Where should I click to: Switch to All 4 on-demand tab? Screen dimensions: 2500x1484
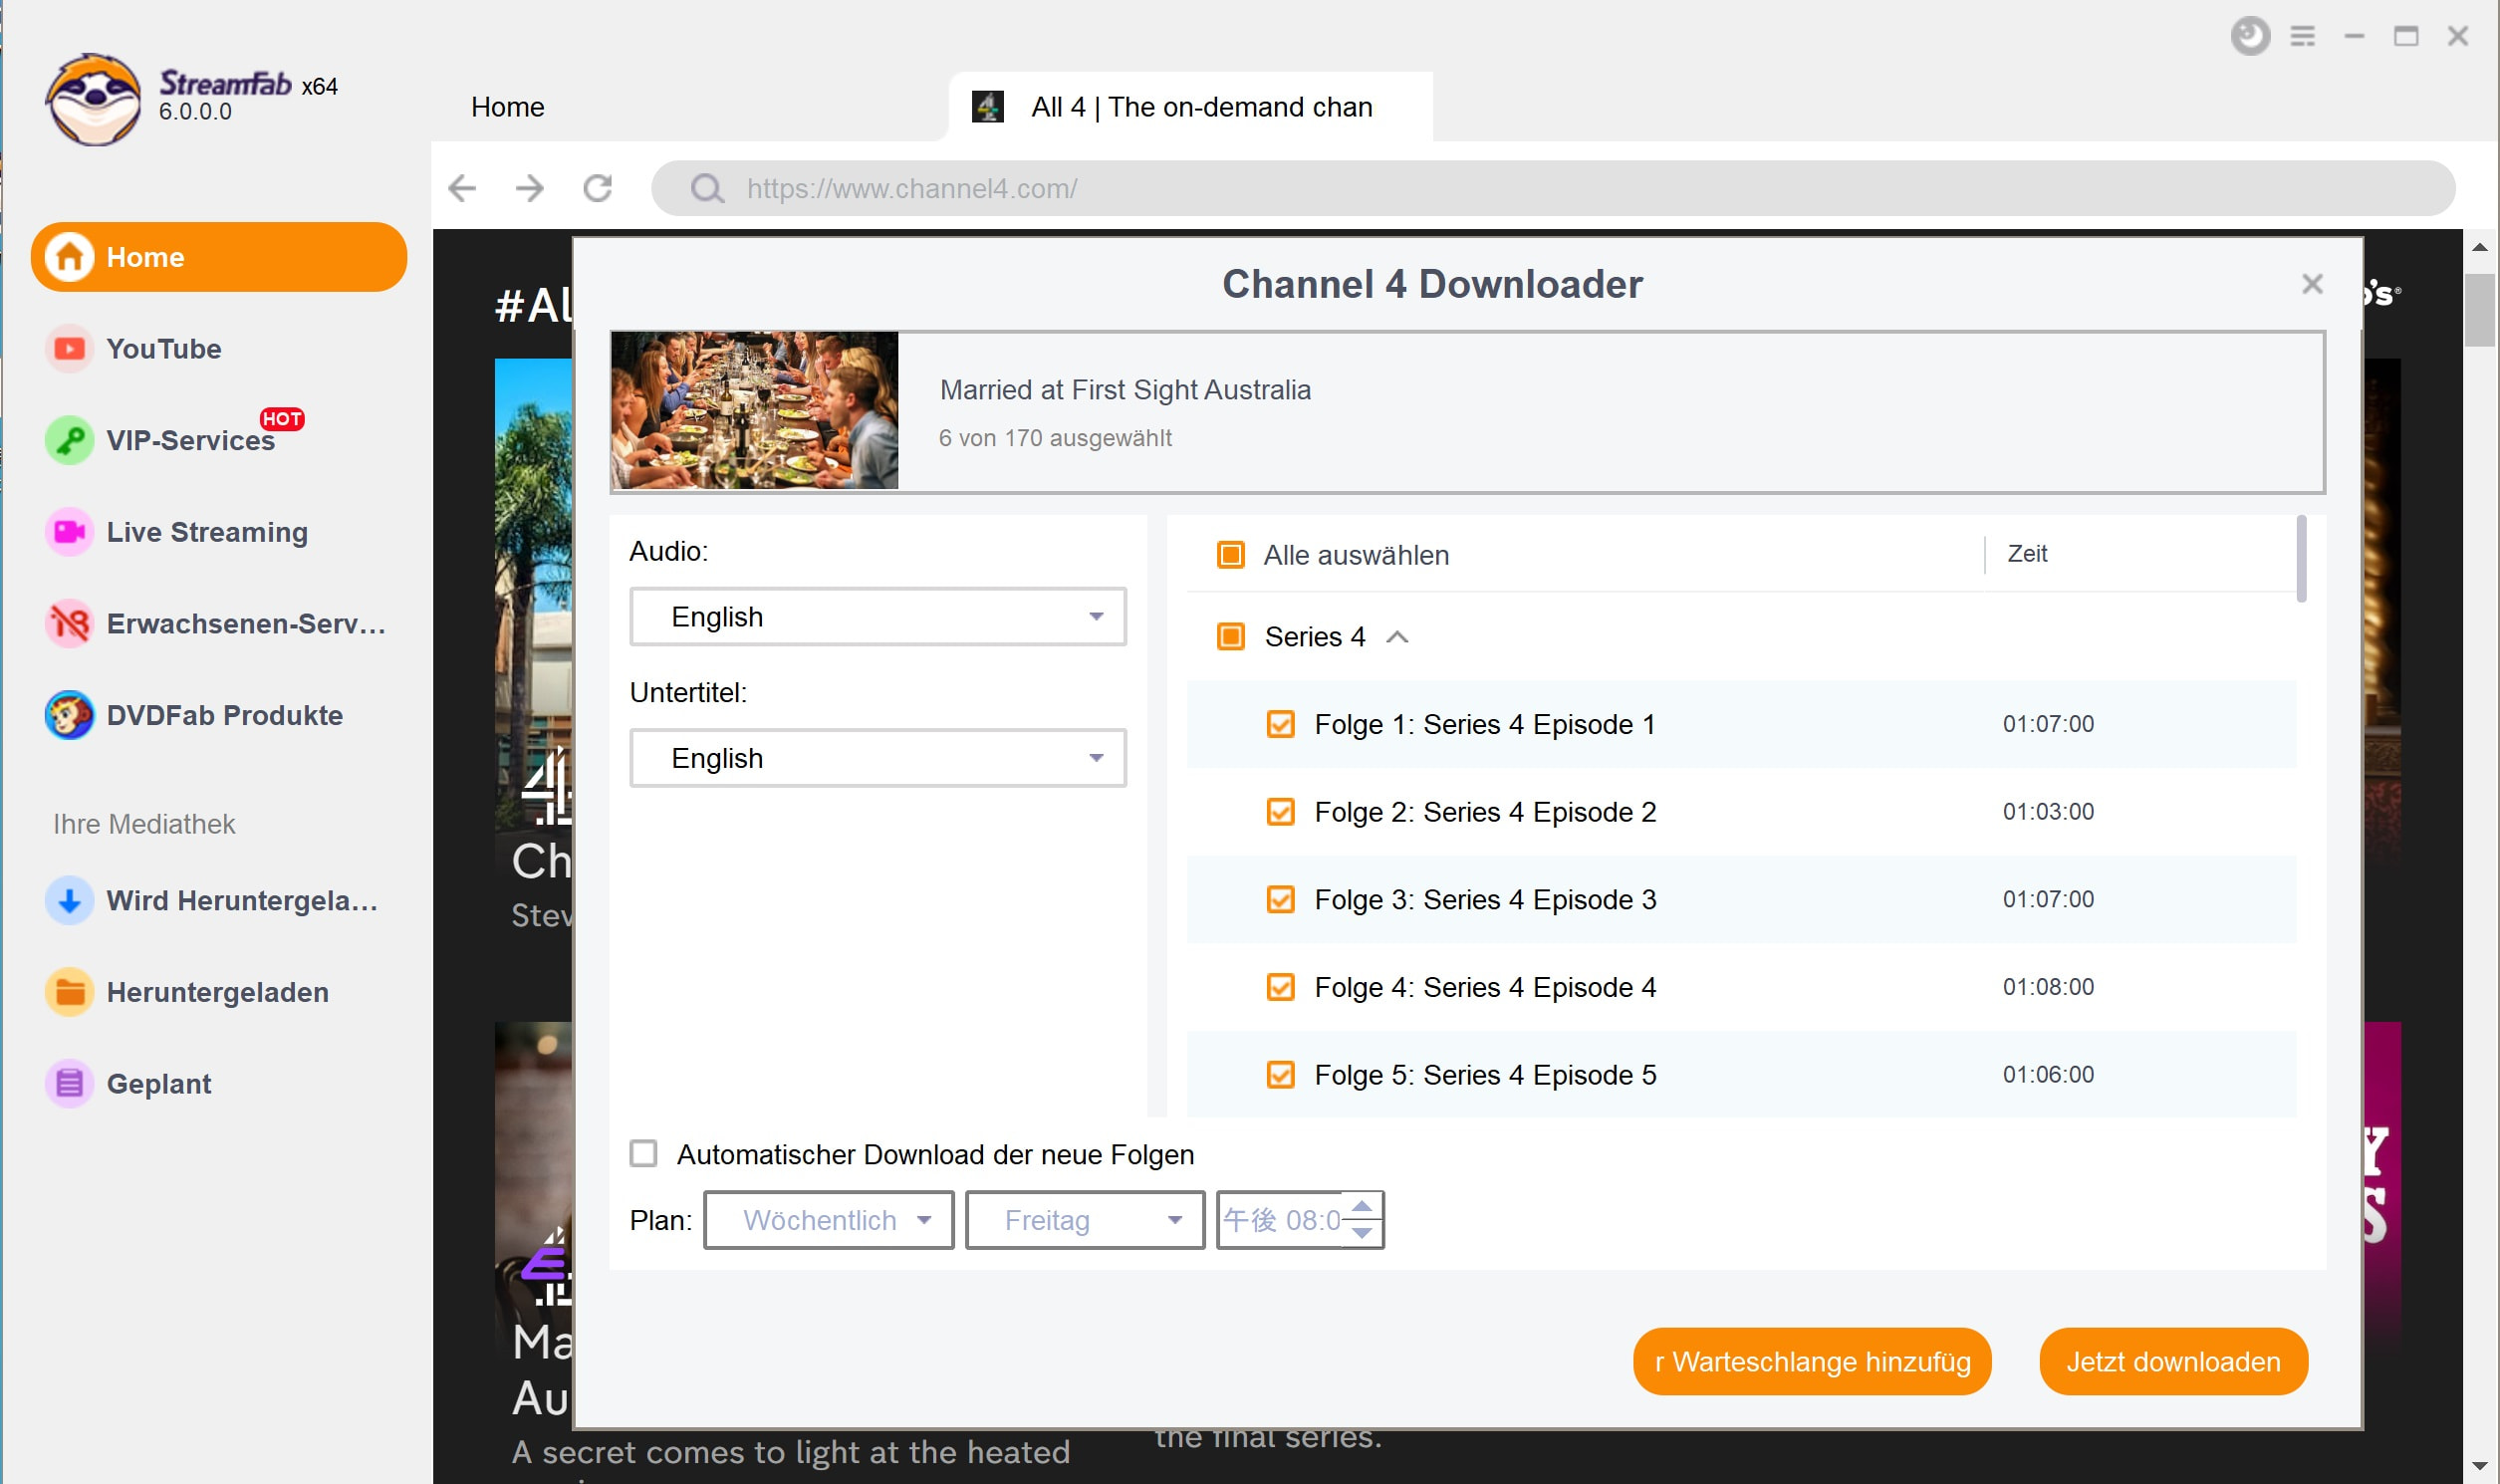pos(1190,107)
